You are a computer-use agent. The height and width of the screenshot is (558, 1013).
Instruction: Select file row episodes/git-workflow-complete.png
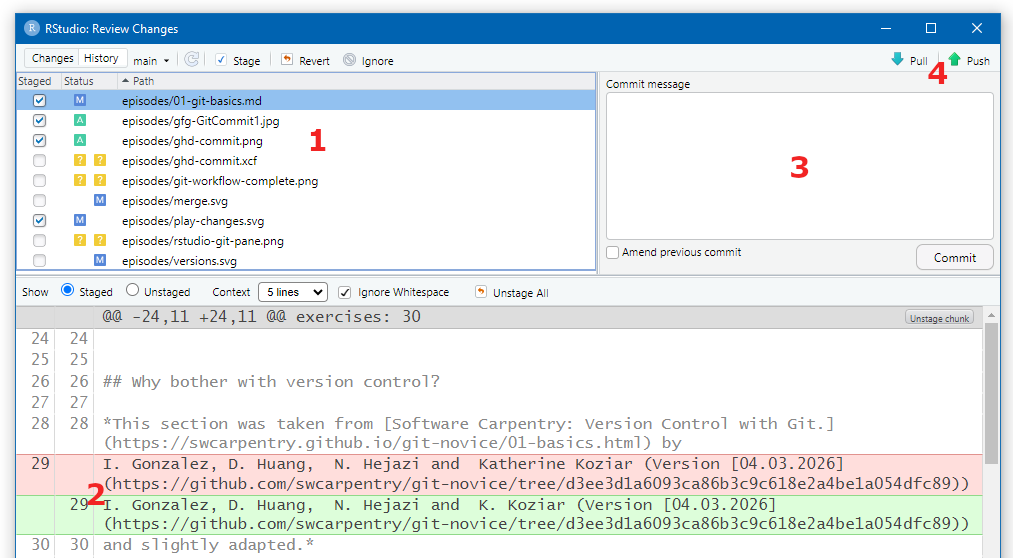point(306,181)
